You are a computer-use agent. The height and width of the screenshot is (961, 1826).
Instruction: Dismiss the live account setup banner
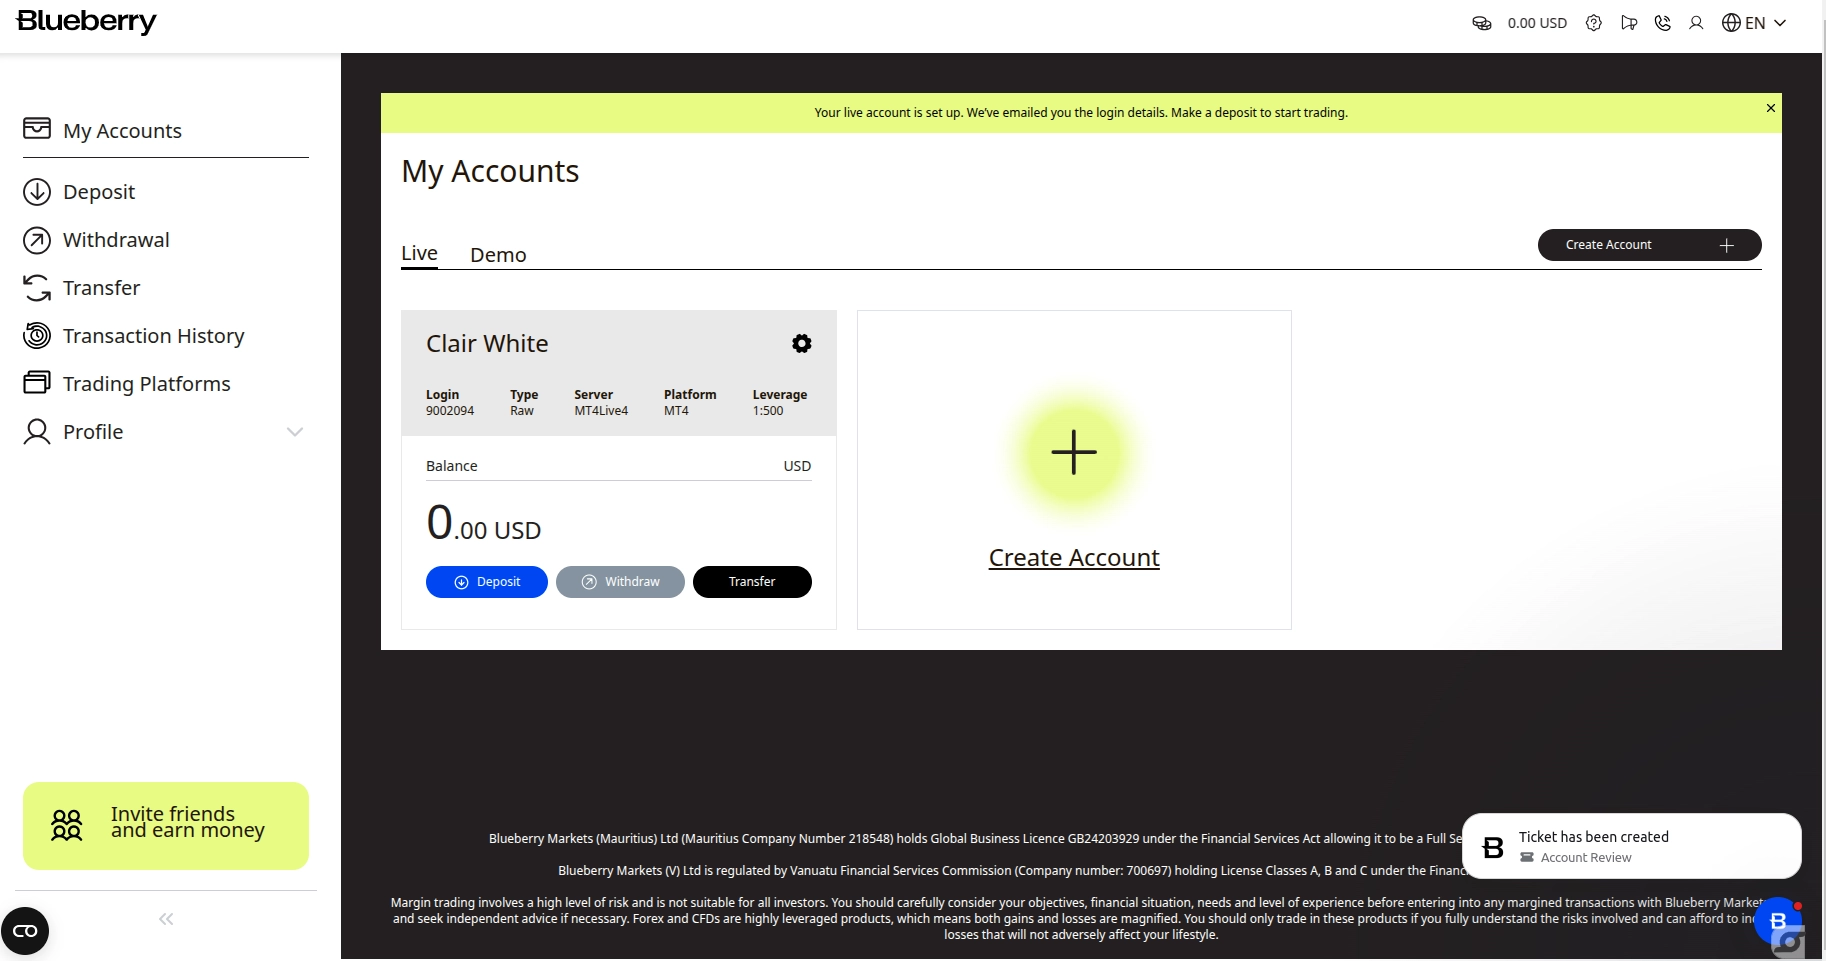click(1770, 108)
